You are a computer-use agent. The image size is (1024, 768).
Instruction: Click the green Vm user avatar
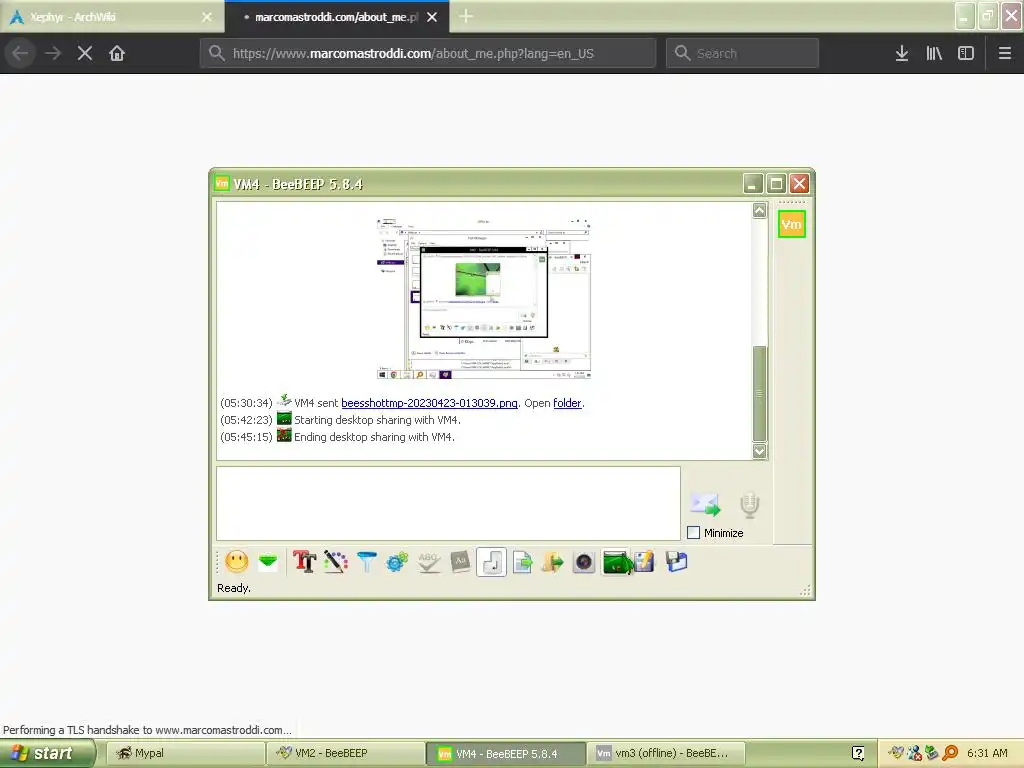click(792, 225)
